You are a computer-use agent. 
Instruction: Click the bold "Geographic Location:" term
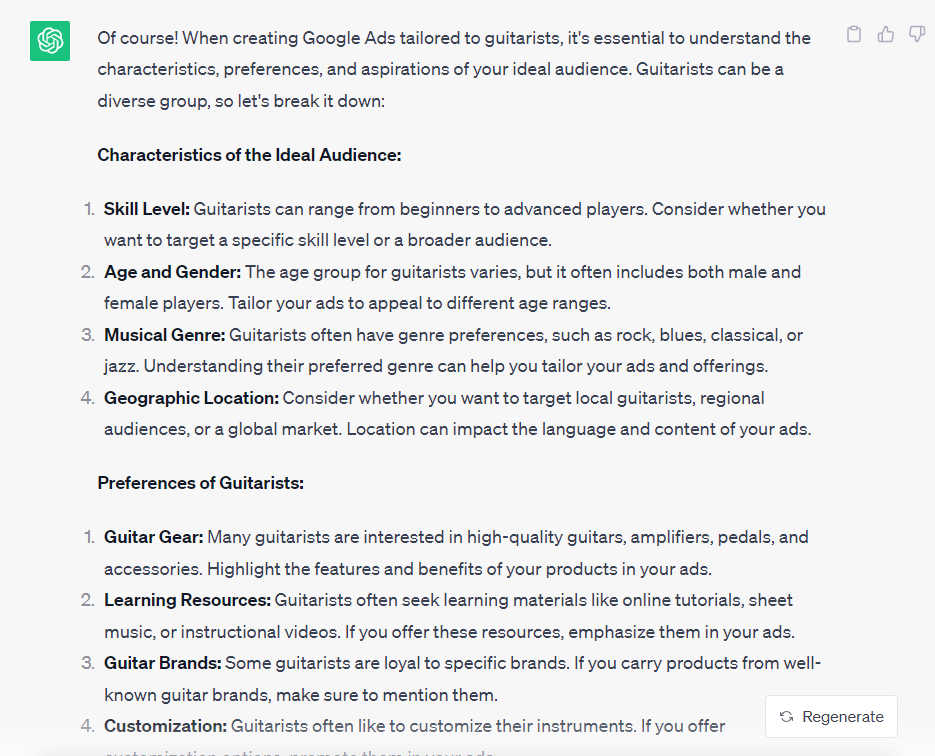coord(191,398)
